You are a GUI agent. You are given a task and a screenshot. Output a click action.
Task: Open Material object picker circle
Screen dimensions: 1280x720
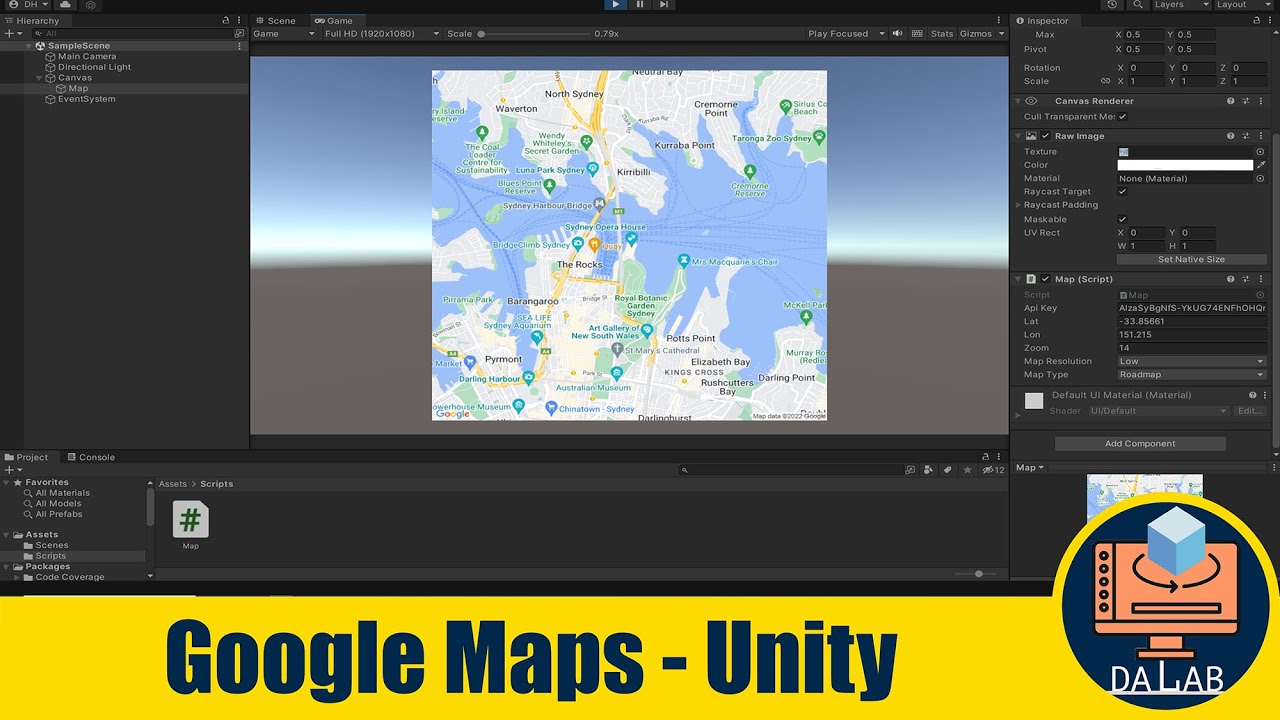1260,178
